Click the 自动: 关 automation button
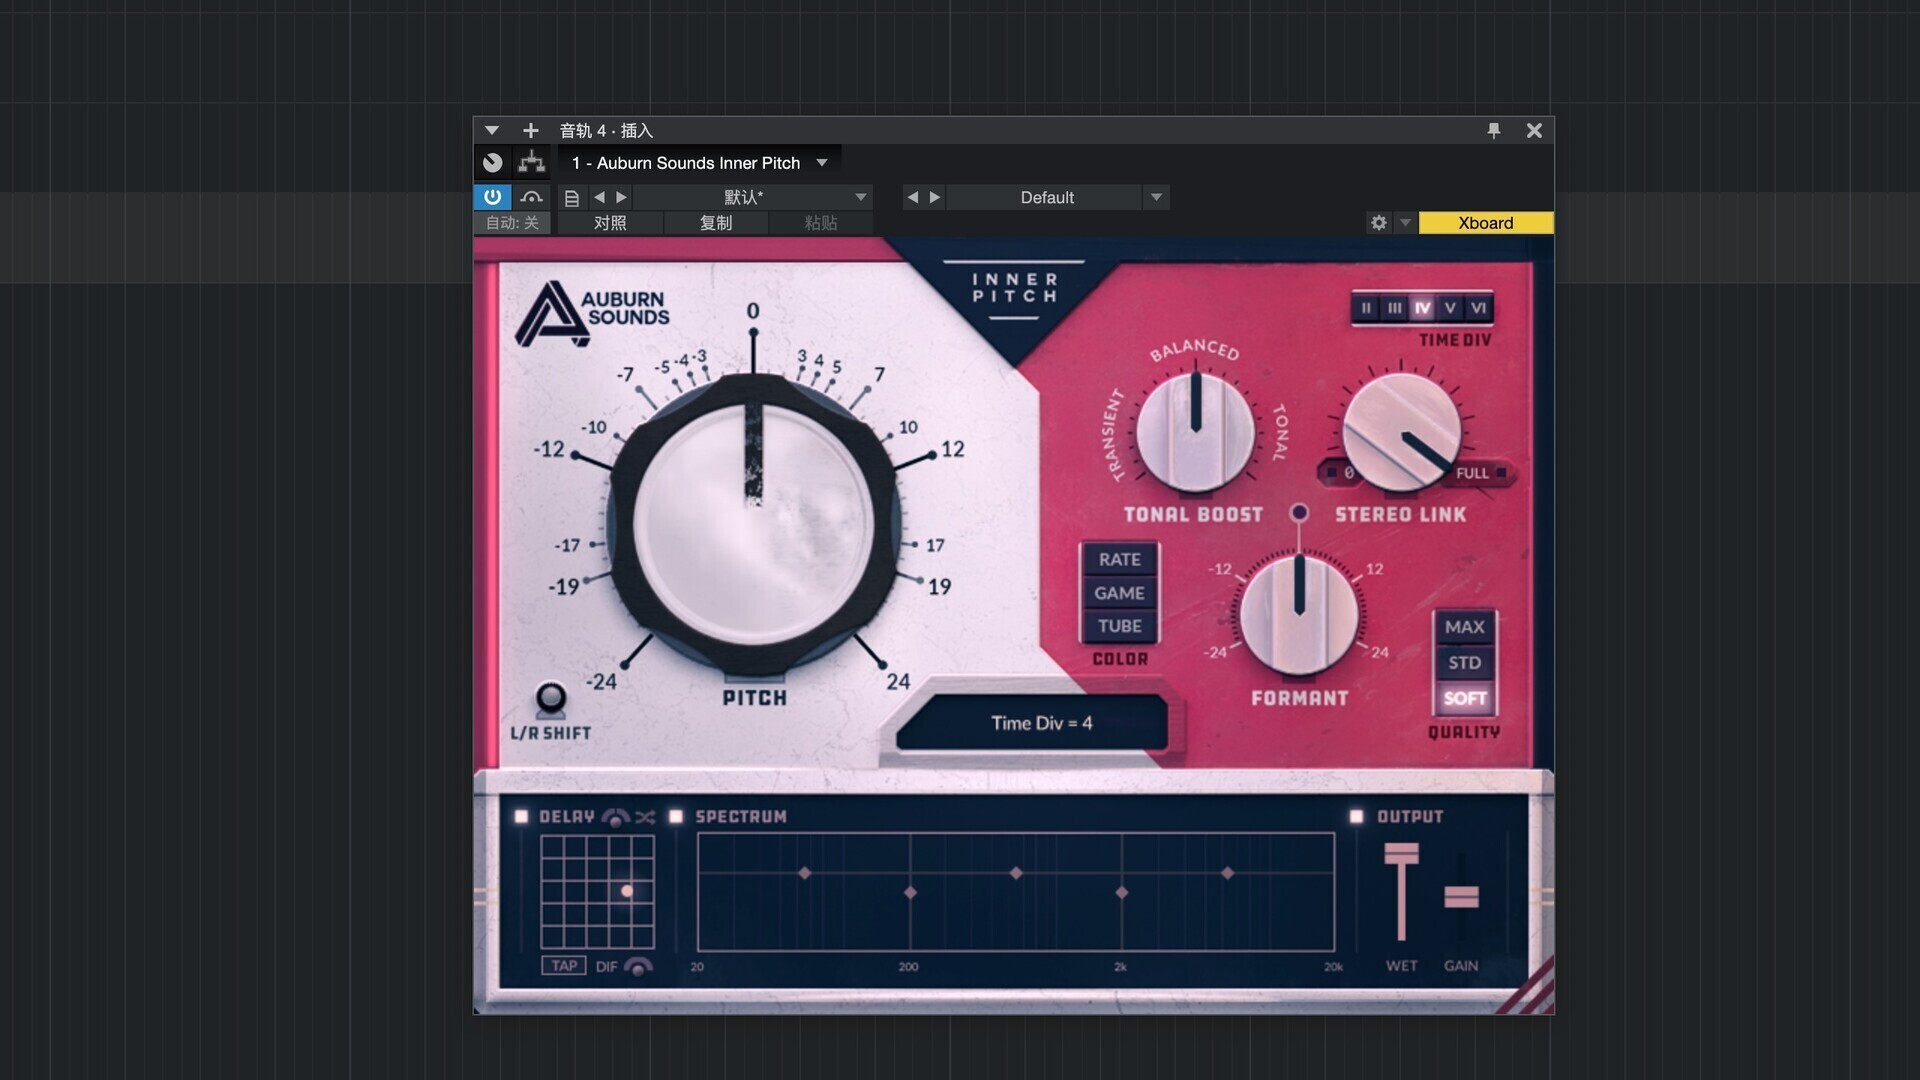The image size is (1920, 1080). (x=512, y=223)
